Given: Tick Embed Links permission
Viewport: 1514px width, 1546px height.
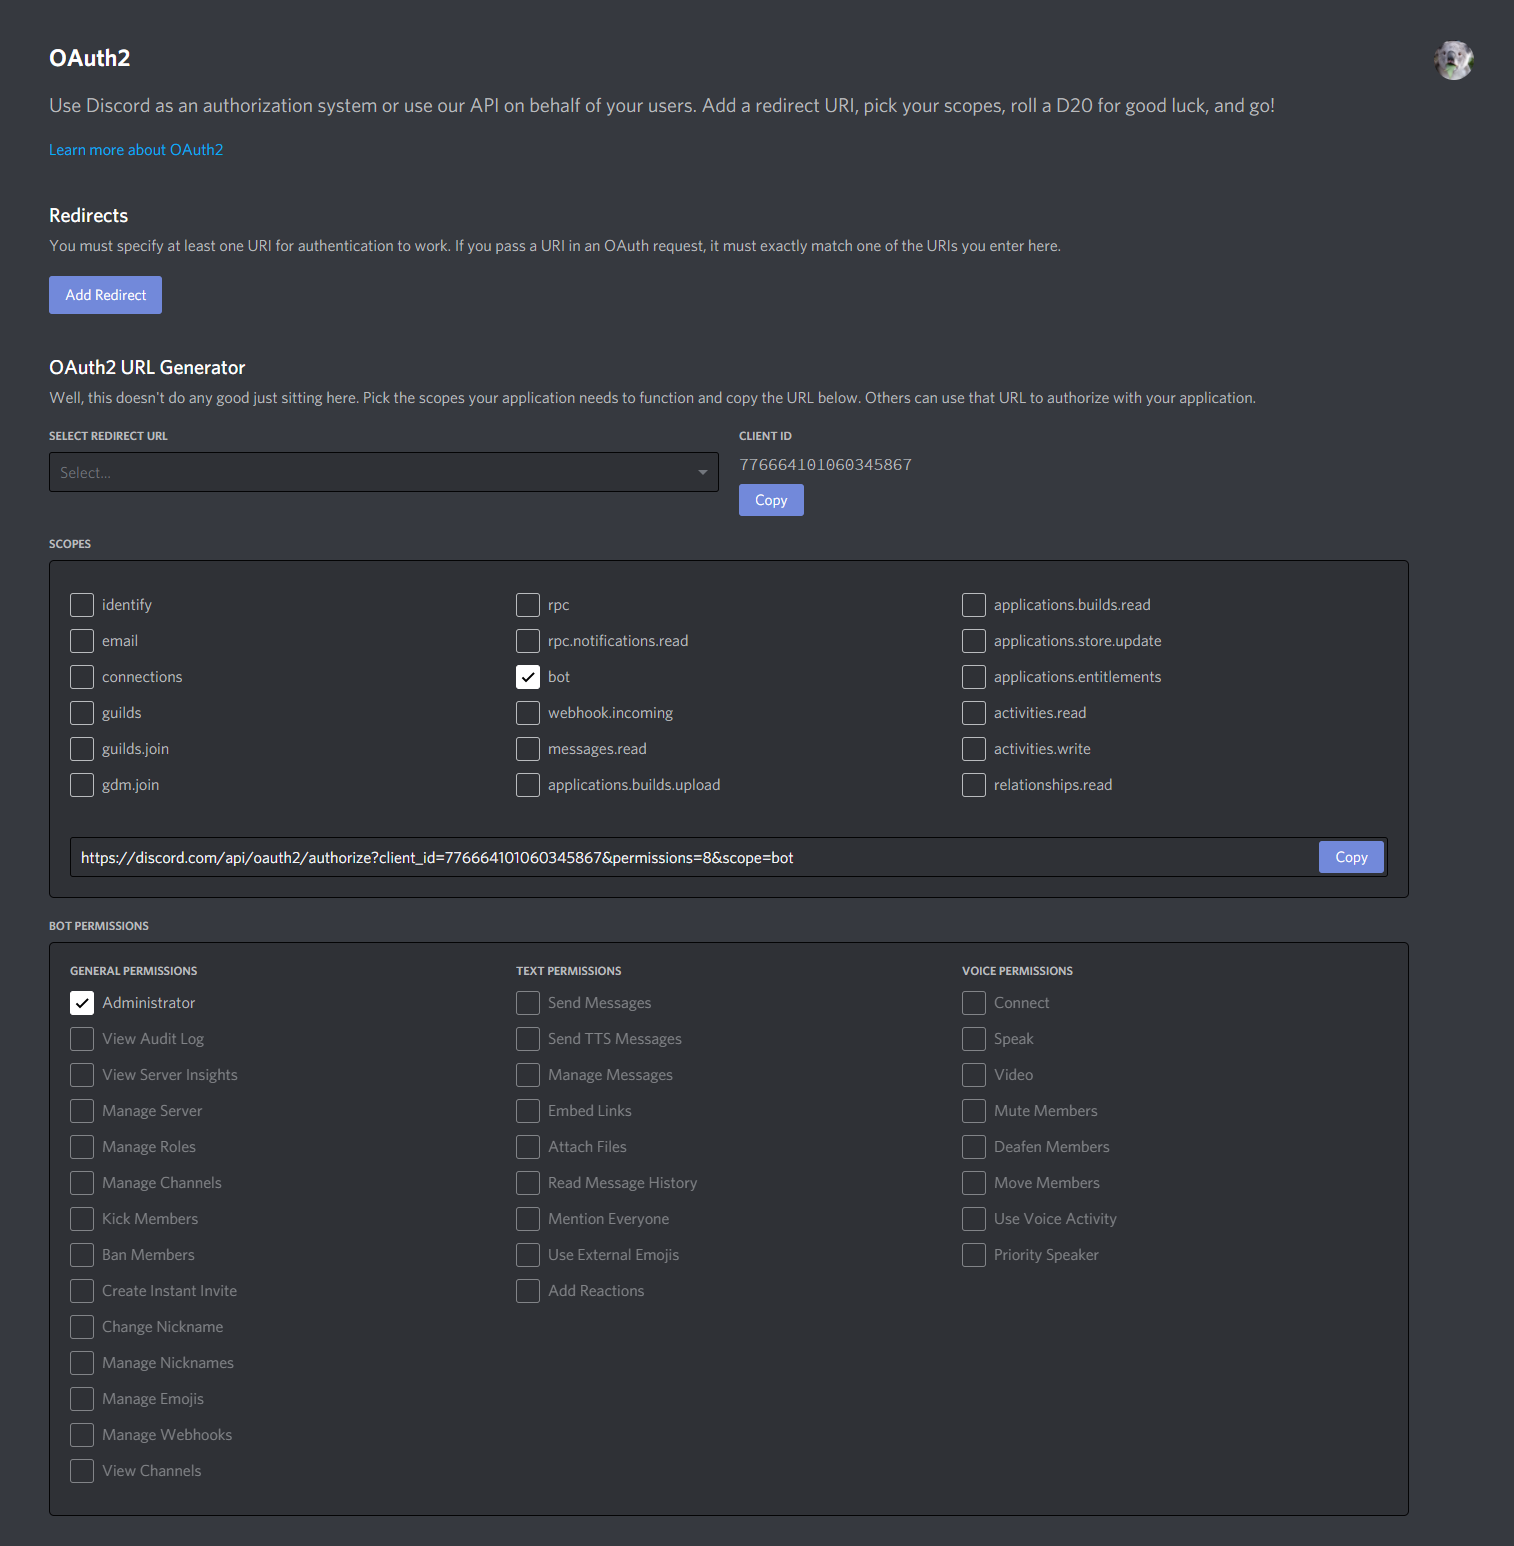Looking at the screenshot, I should (x=528, y=1111).
